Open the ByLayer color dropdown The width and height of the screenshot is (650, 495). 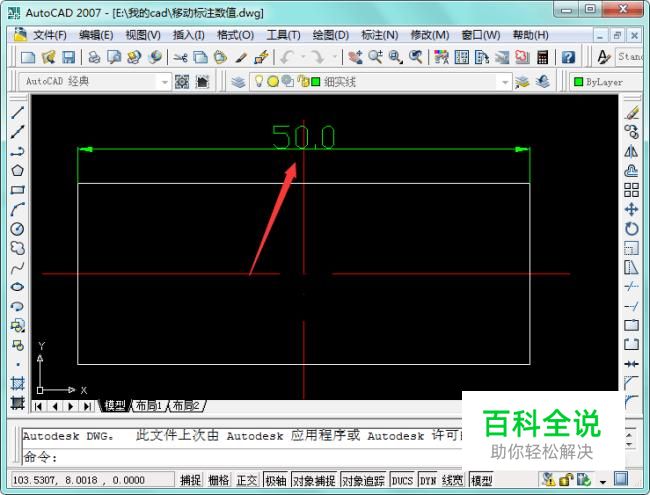tap(608, 82)
